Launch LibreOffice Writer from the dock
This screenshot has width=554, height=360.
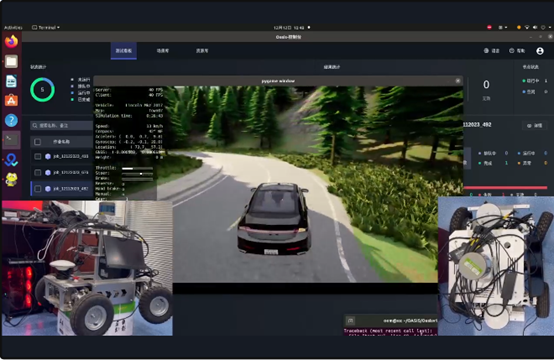click(x=11, y=81)
